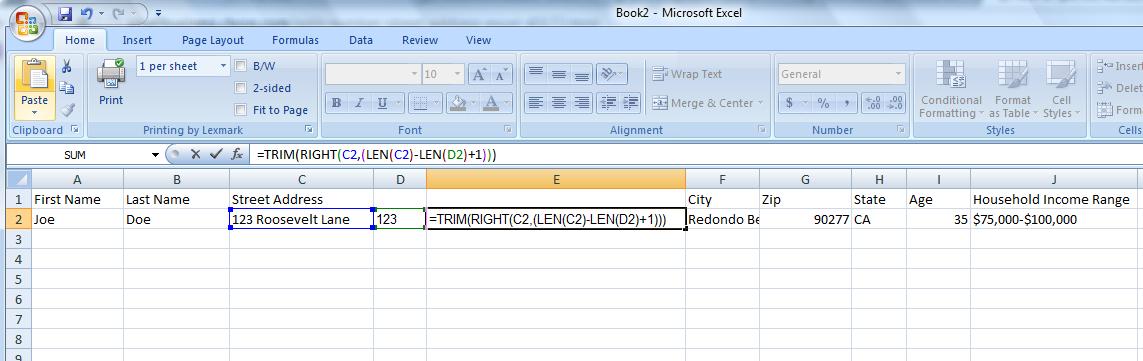Screen dimensions: 1143x361
Task: Click the Cut scissors icon
Action: (66, 66)
